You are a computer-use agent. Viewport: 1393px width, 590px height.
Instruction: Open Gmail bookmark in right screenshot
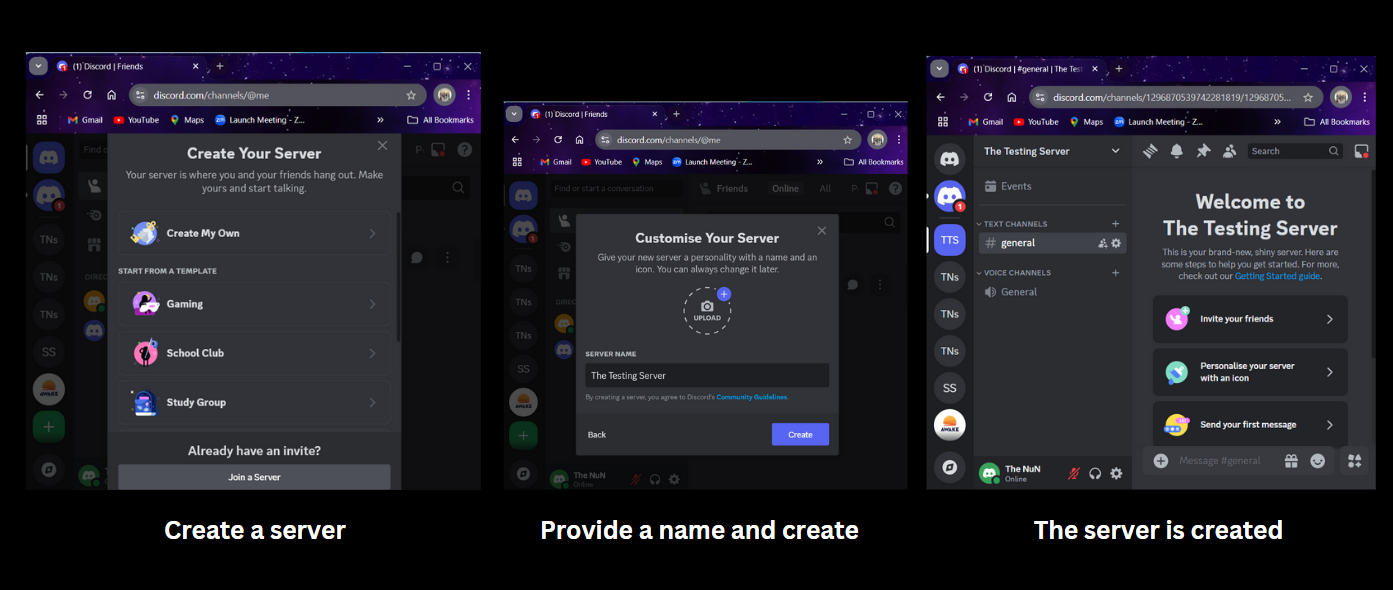coord(984,122)
